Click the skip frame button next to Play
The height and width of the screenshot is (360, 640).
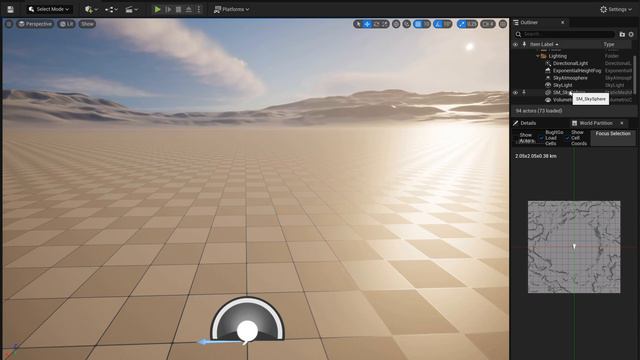pyautogui.click(x=168, y=9)
